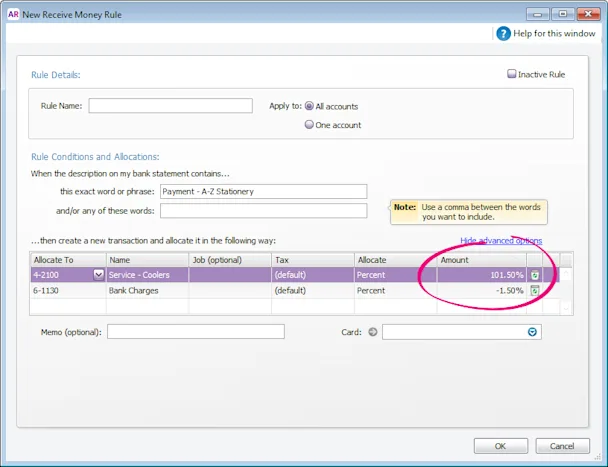
Task: Click the (default) tax cell for Bank Charges
Action: [313, 291]
